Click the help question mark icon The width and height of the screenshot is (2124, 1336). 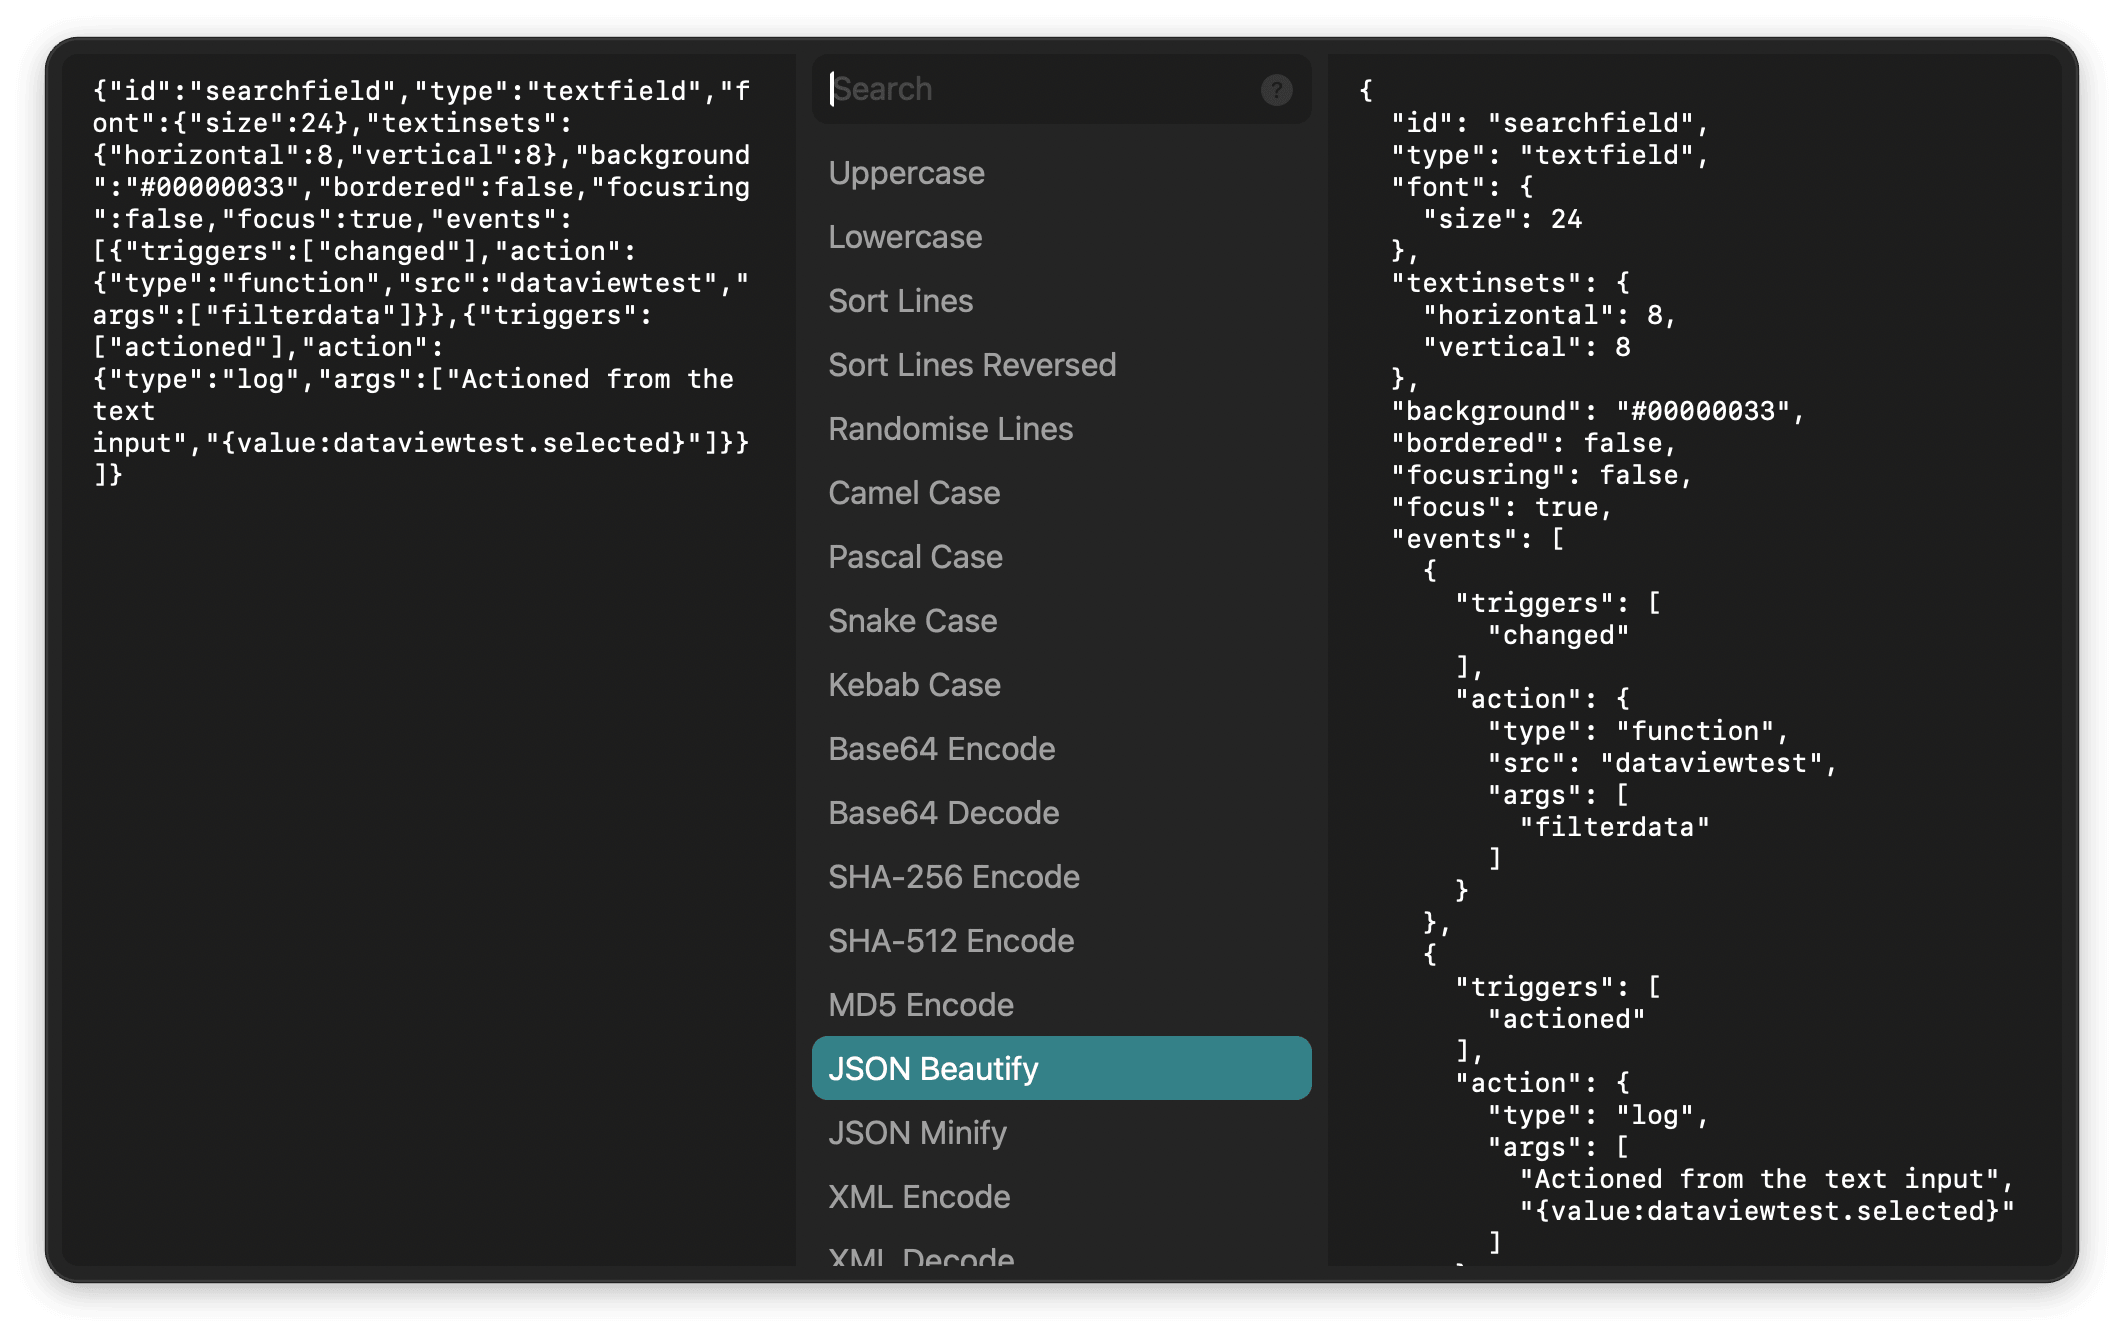pos(1276,90)
